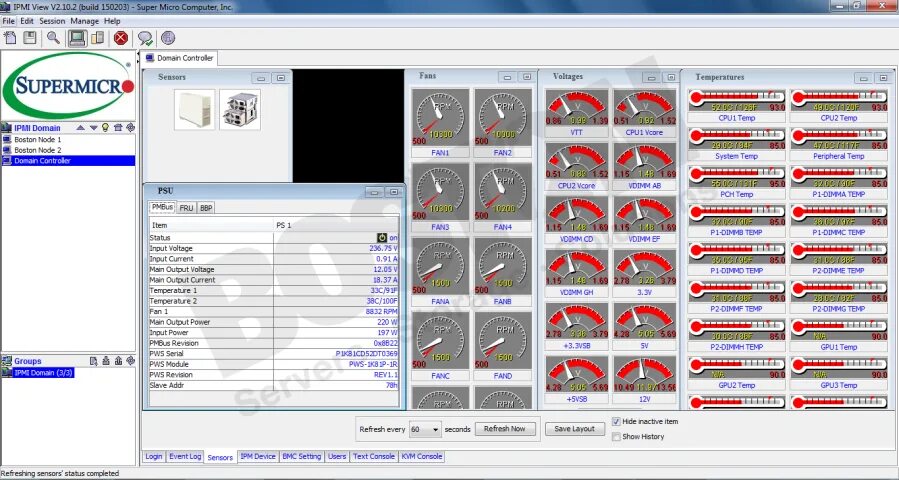Tick the Hide inactive item checkbox
The image size is (899, 480).
[x=616, y=422]
